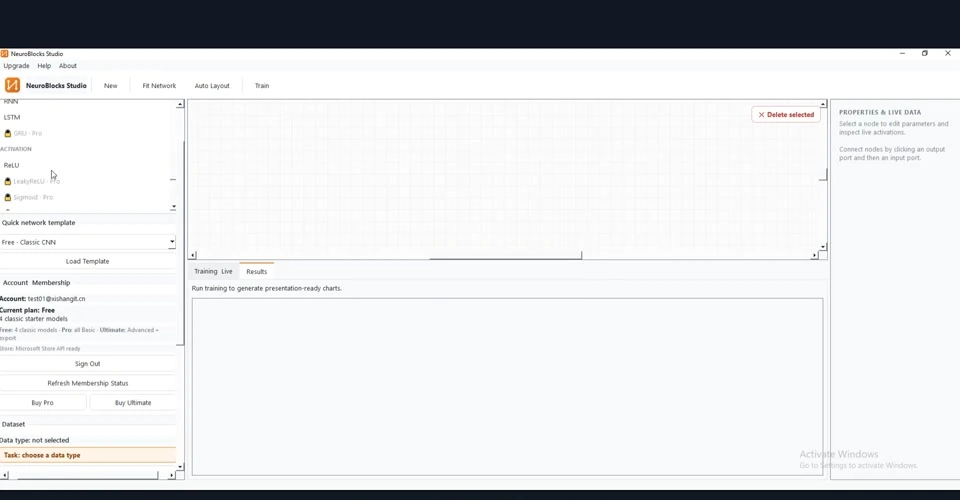Click the '4 classic starter models' text
Screen dimensions: 960x500
point(34,319)
